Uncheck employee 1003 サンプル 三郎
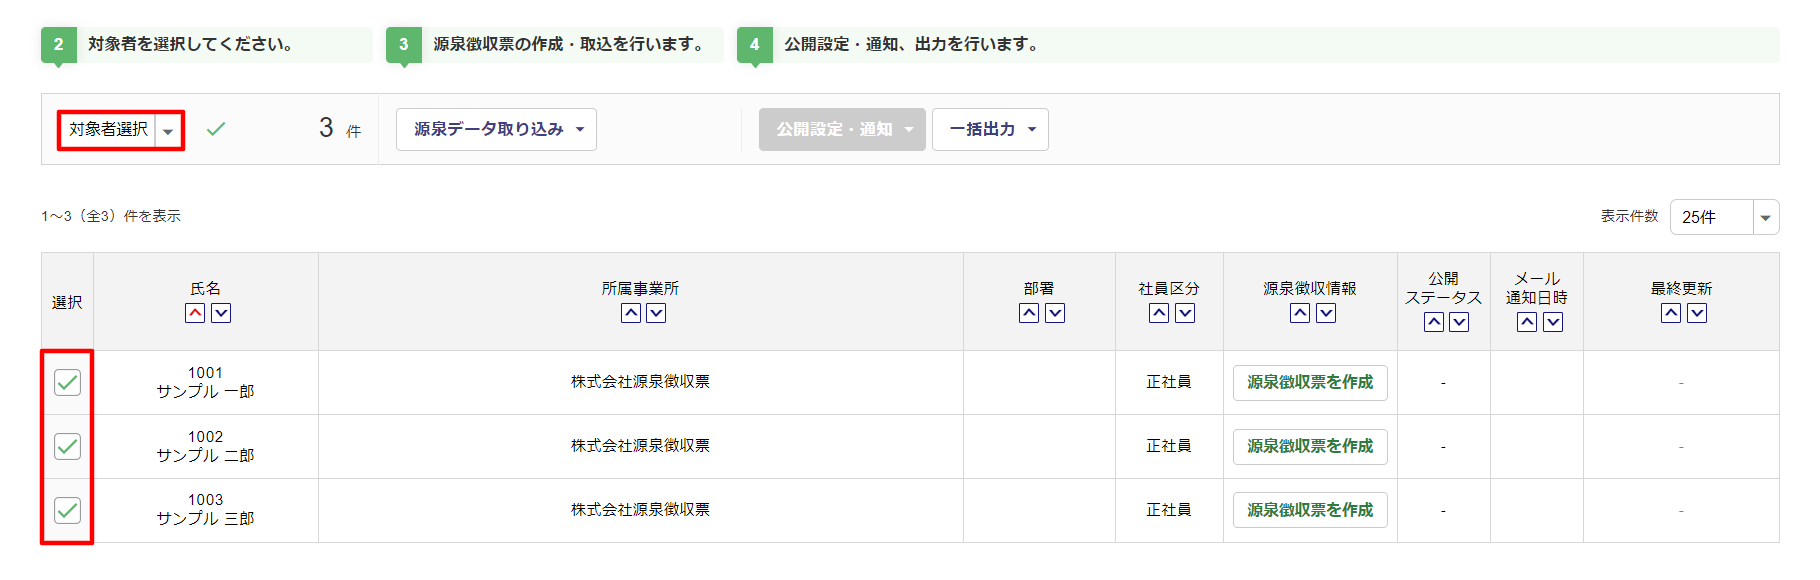Viewport: 1820px width, 580px height. (67, 510)
